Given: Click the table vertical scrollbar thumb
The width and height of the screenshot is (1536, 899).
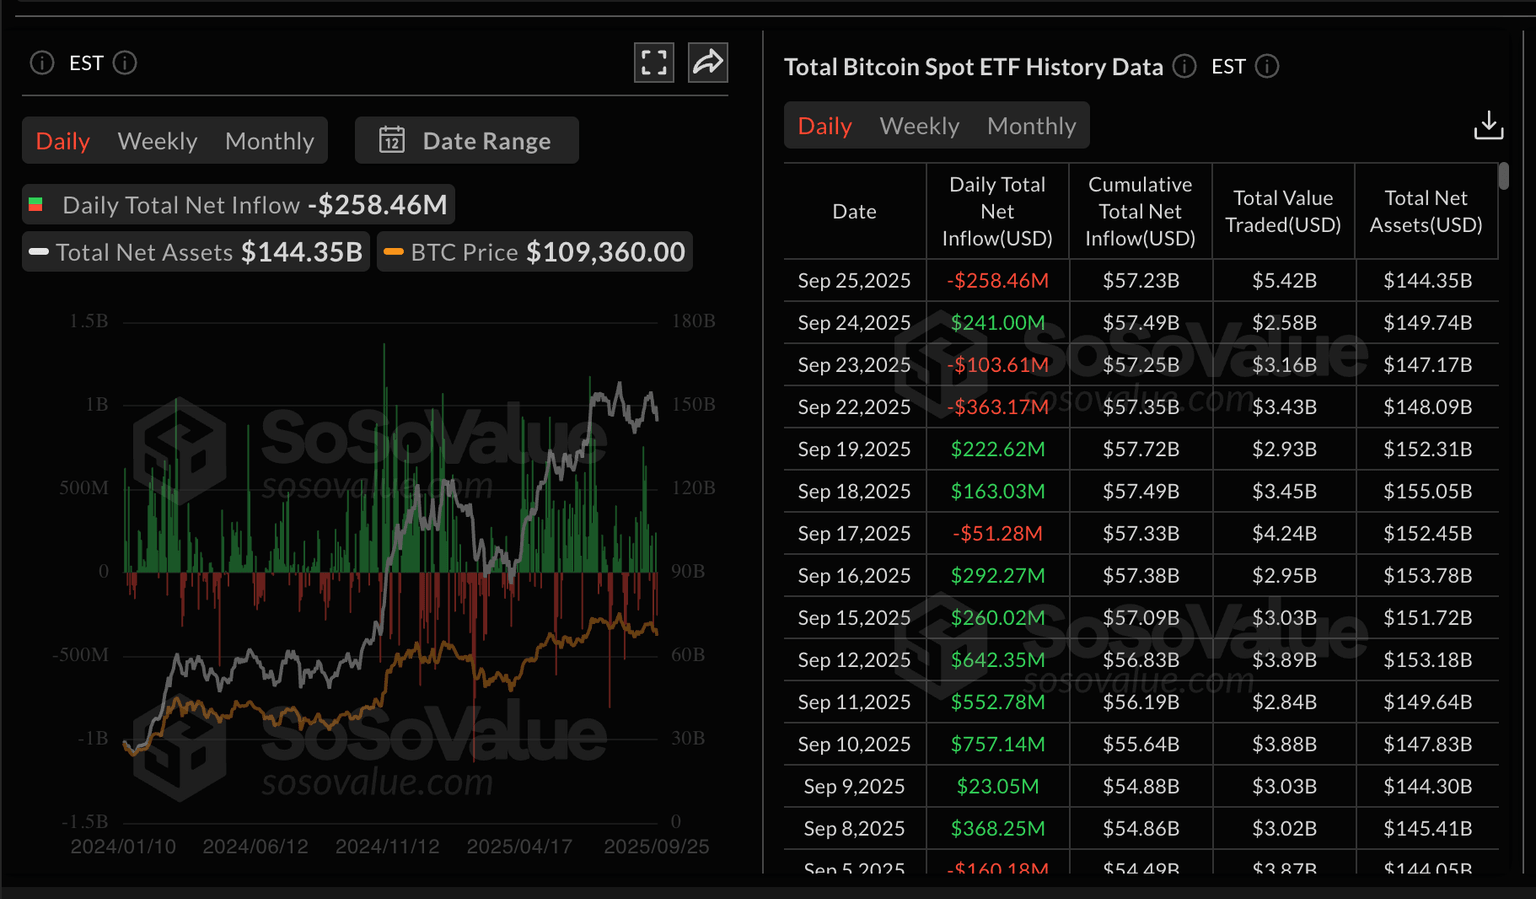Looking at the screenshot, I should 1503,176.
